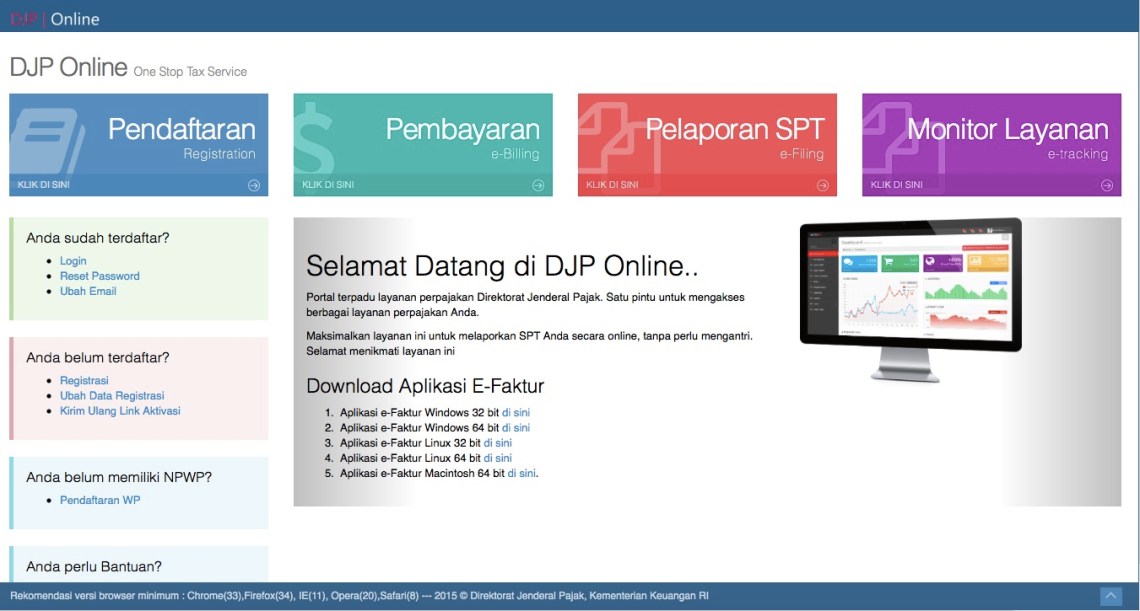Select the Ubah Email link

click(x=88, y=291)
